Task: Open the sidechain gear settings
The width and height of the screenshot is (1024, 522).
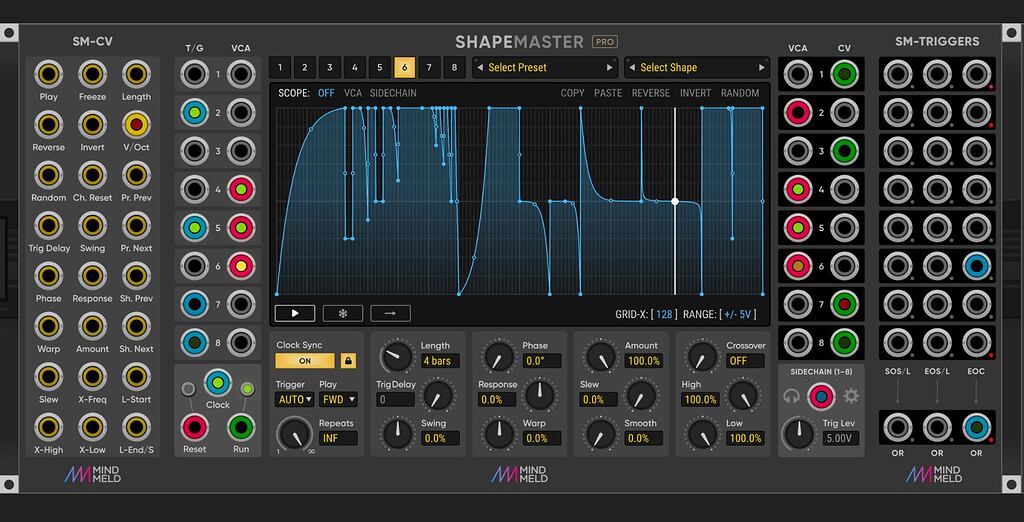Action: click(851, 396)
